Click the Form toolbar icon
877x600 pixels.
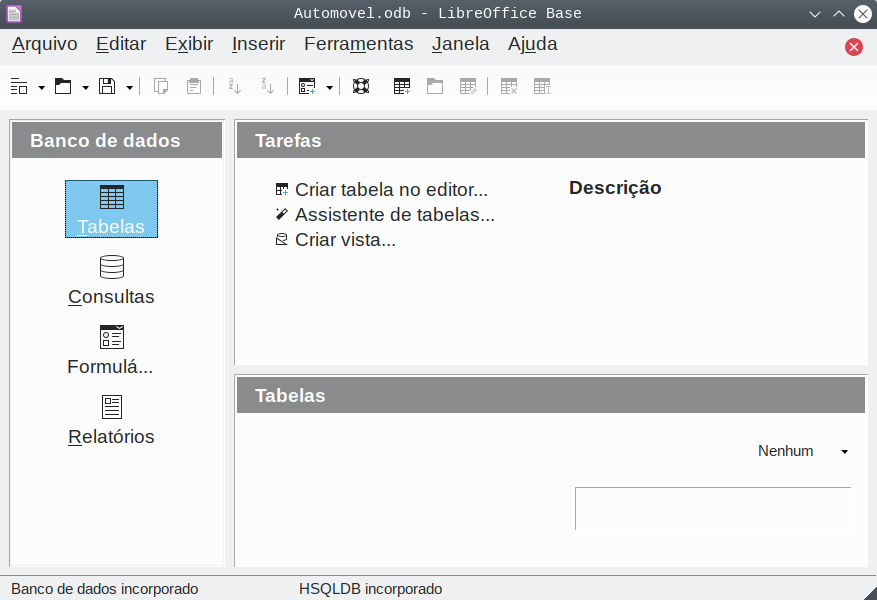(307, 87)
